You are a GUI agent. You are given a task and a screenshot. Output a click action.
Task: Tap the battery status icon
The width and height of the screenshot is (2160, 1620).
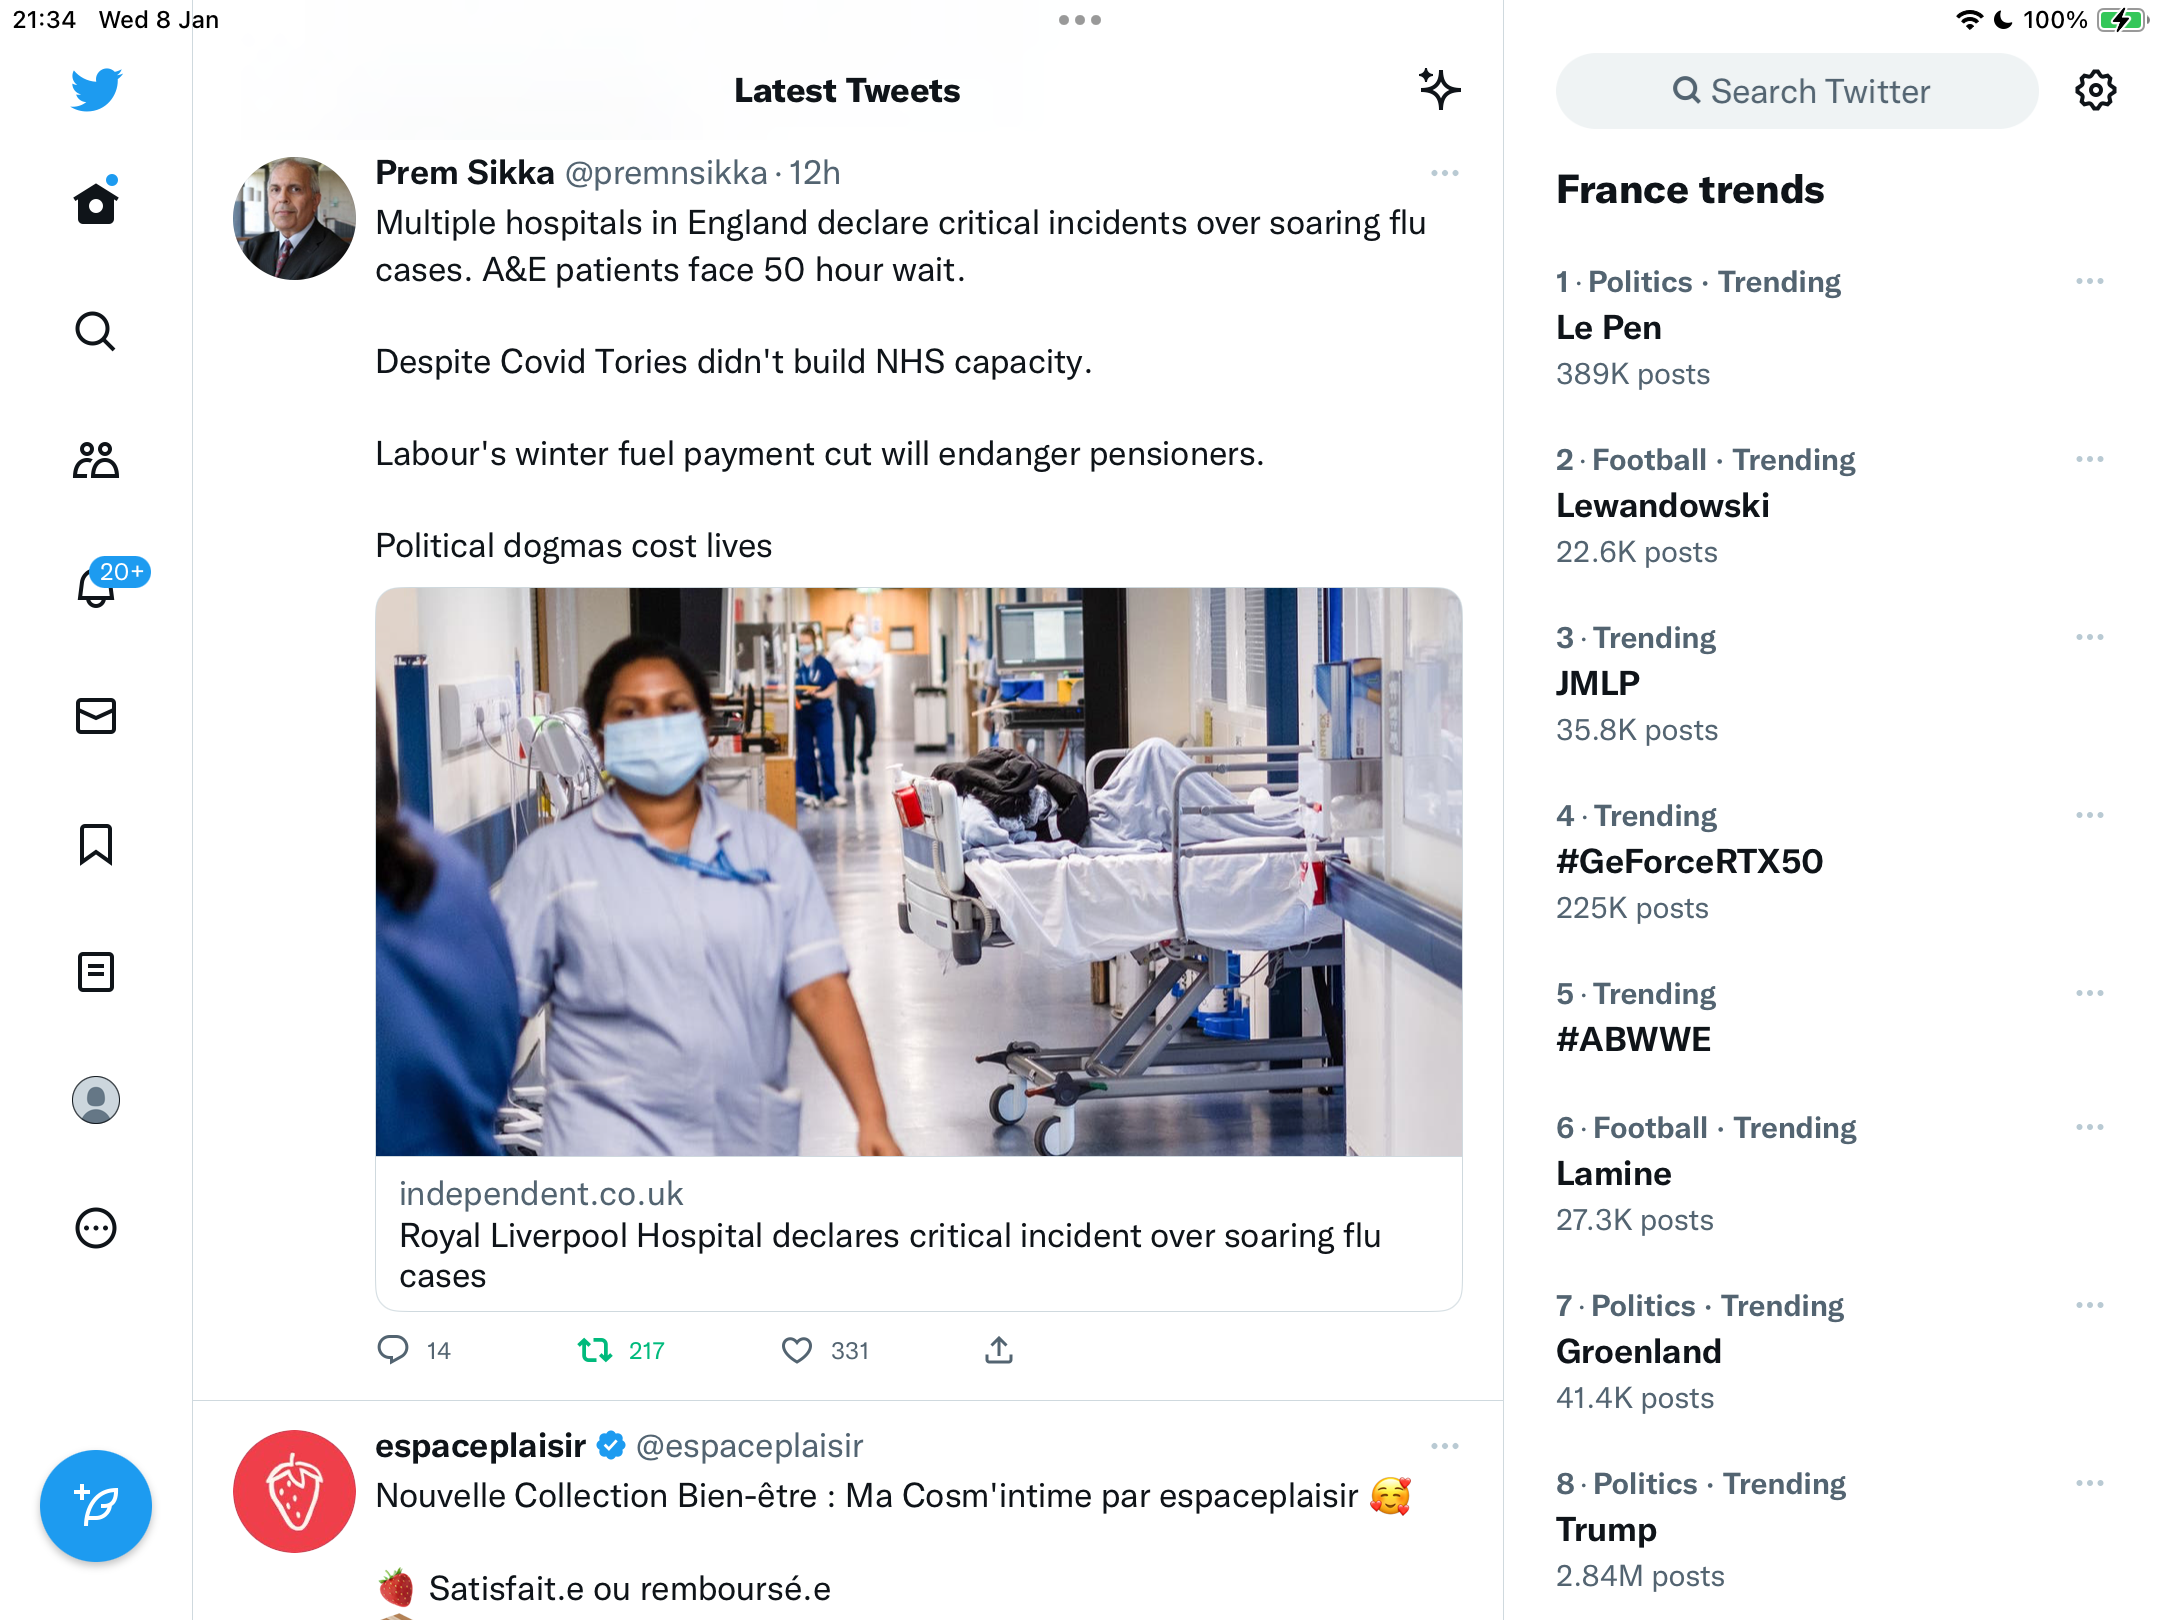click(2123, 20)
